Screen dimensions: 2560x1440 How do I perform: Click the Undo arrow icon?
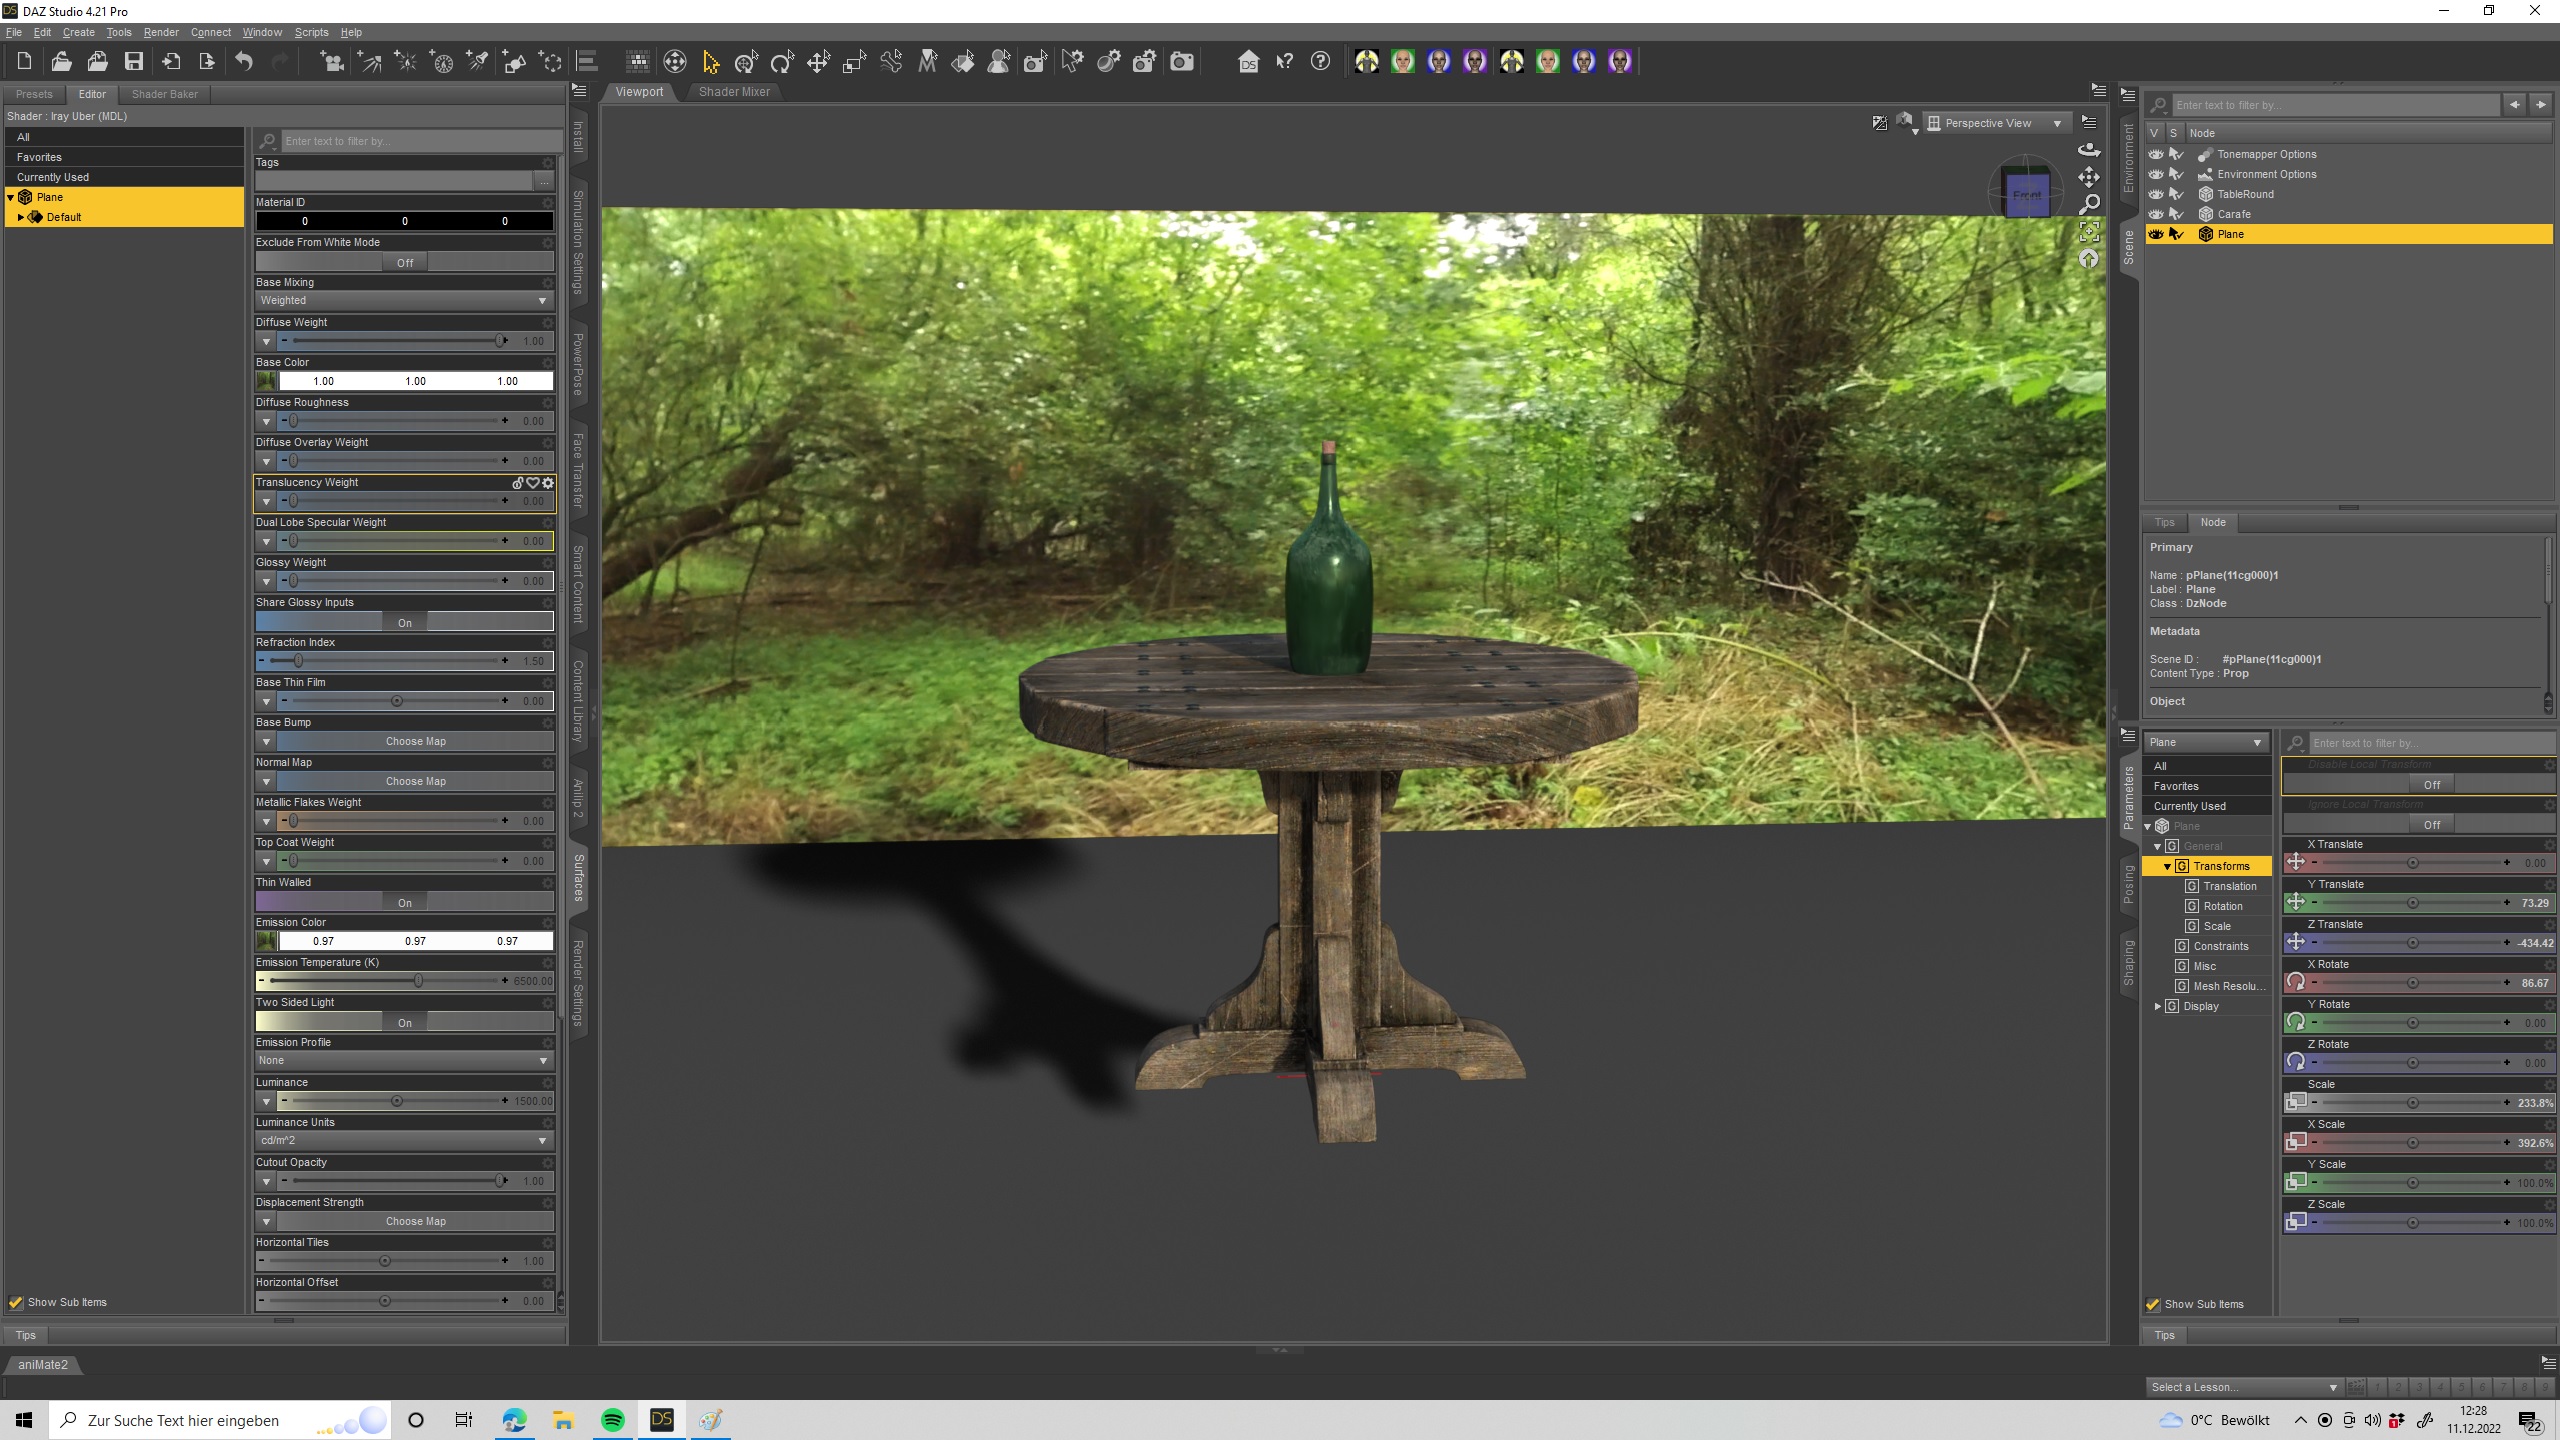click(244, 62)
